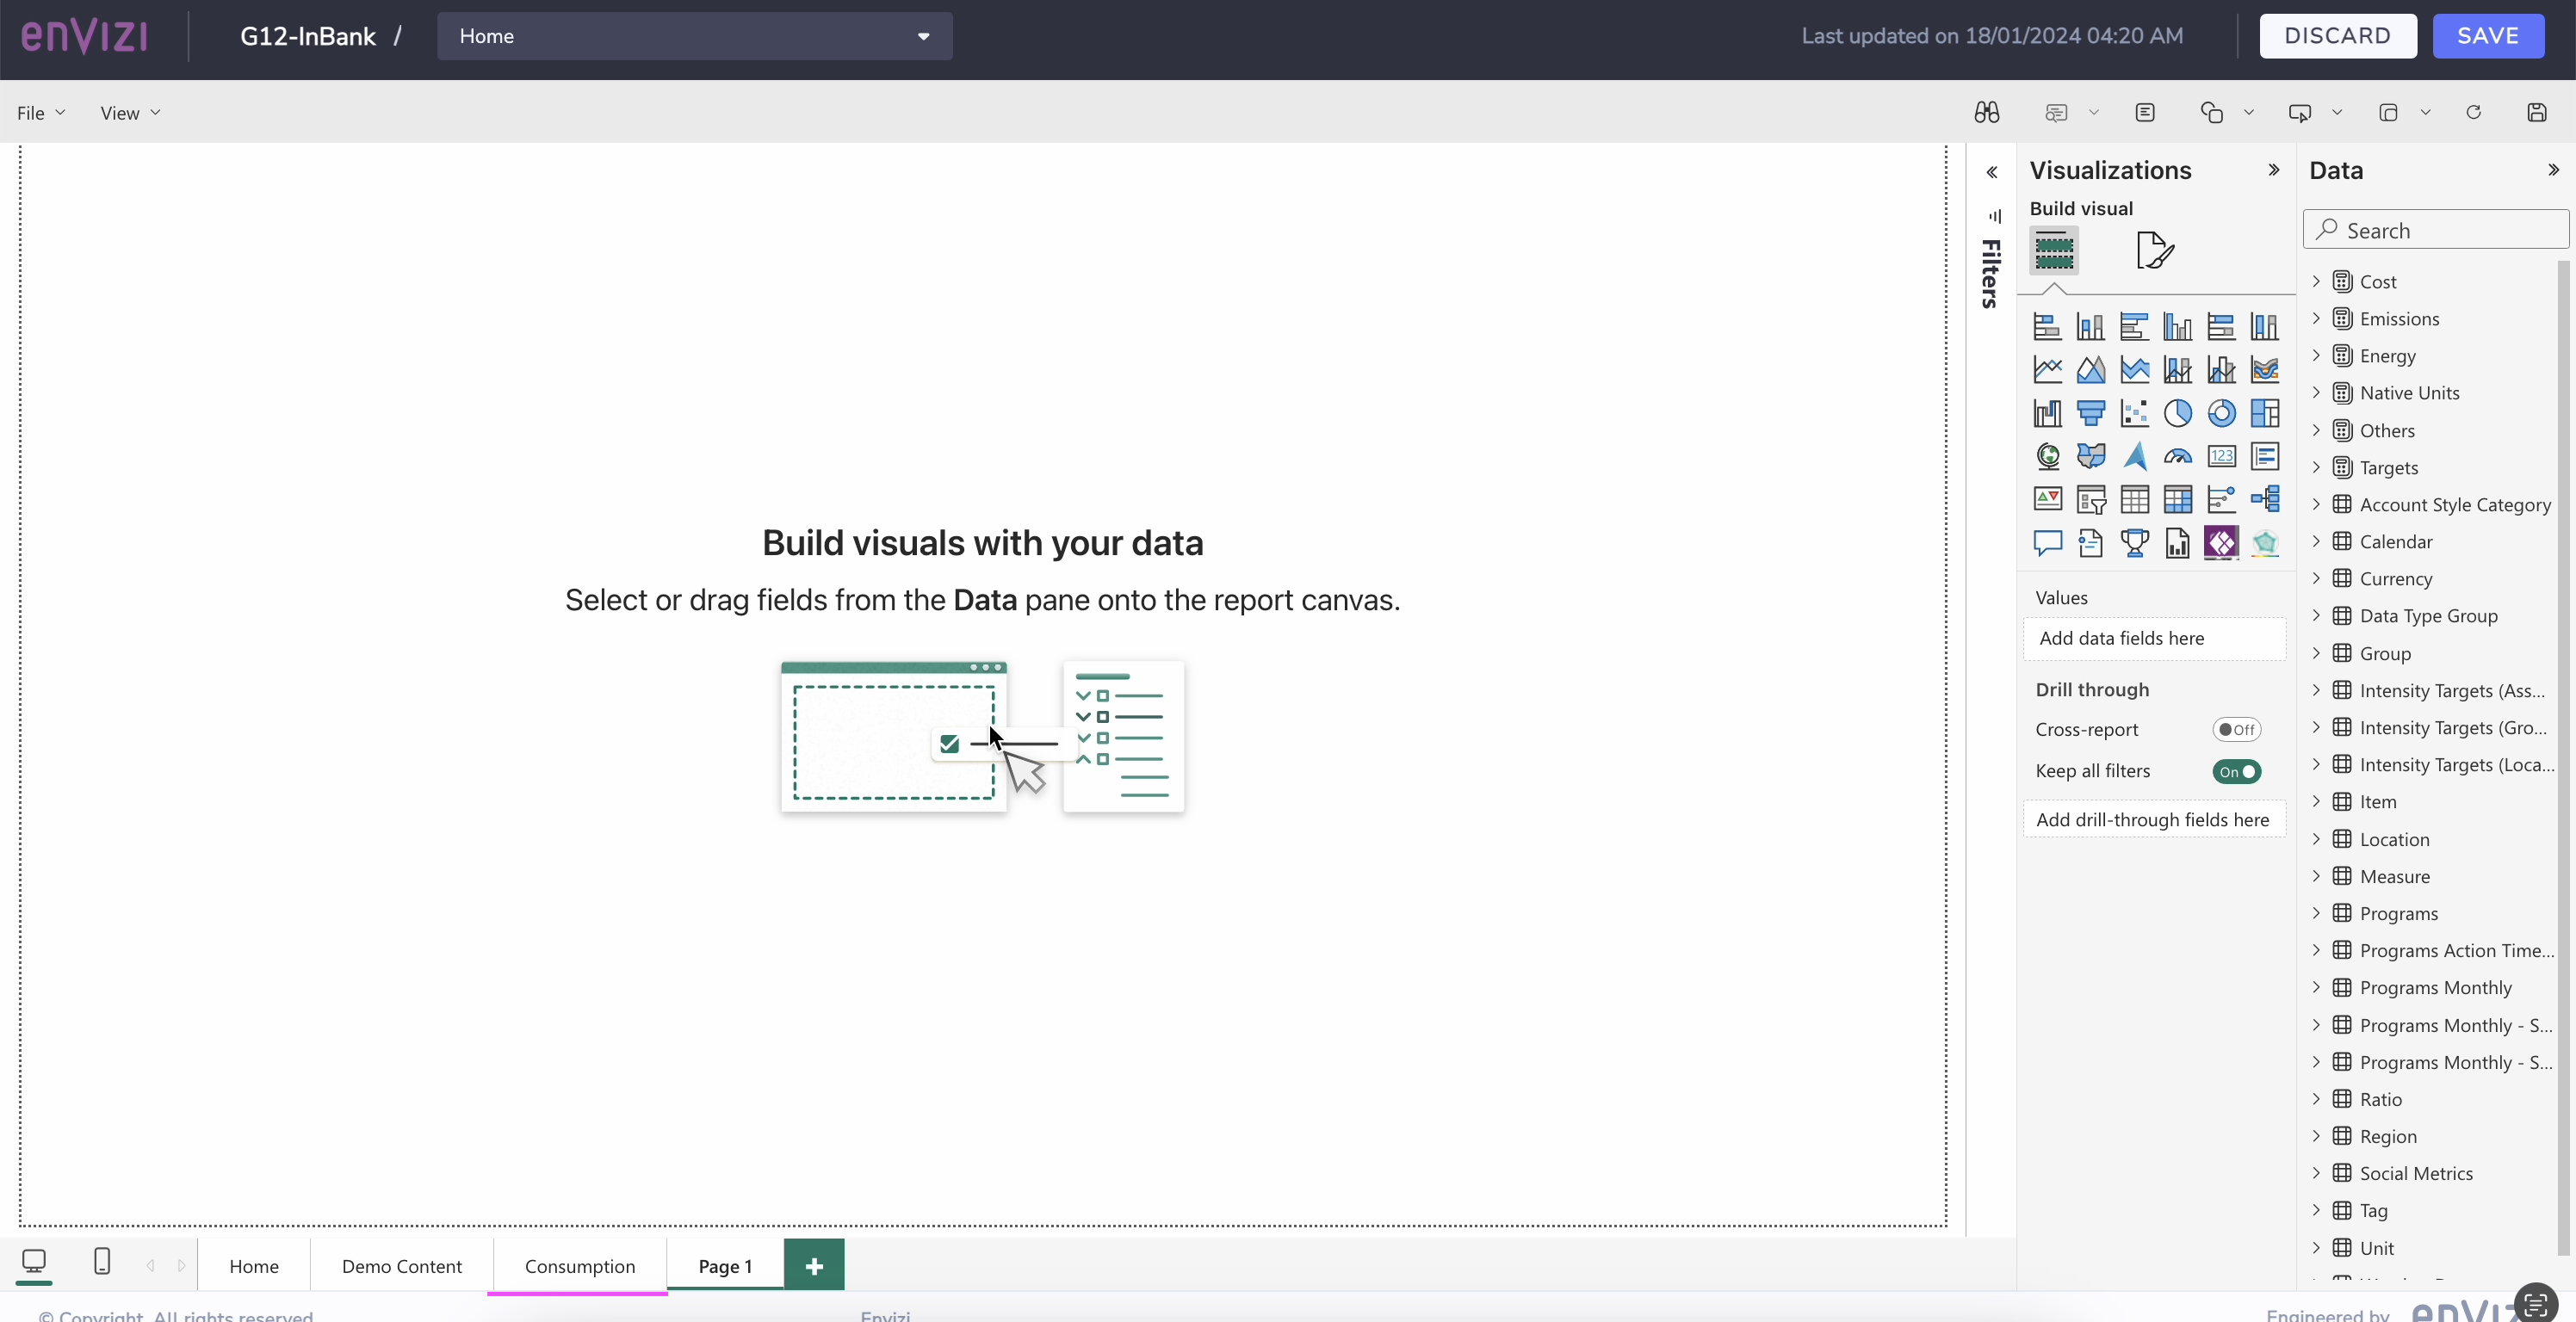The image size is (2576, 1322).
Task: Select the card visualization icon
Action: click(2221, 457)
